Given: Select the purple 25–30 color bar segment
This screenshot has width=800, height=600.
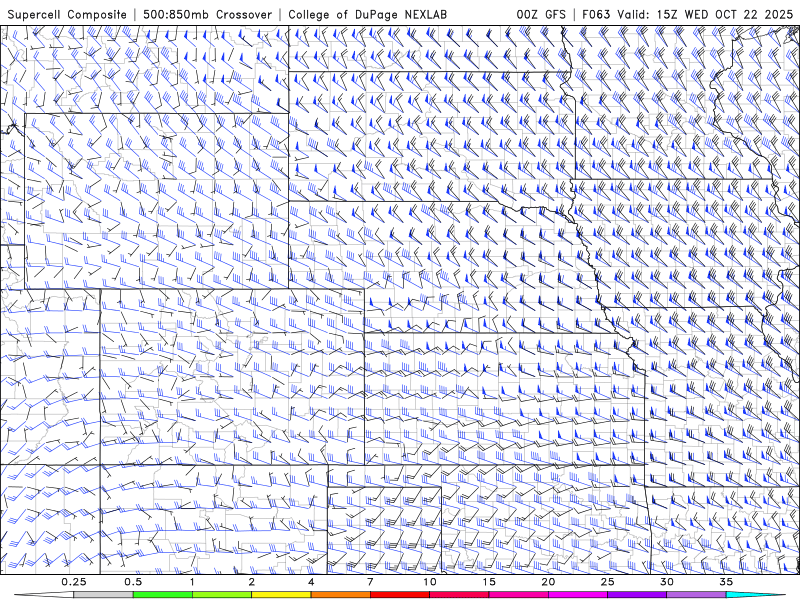Looking at the screenshot, I should point(637,595).
